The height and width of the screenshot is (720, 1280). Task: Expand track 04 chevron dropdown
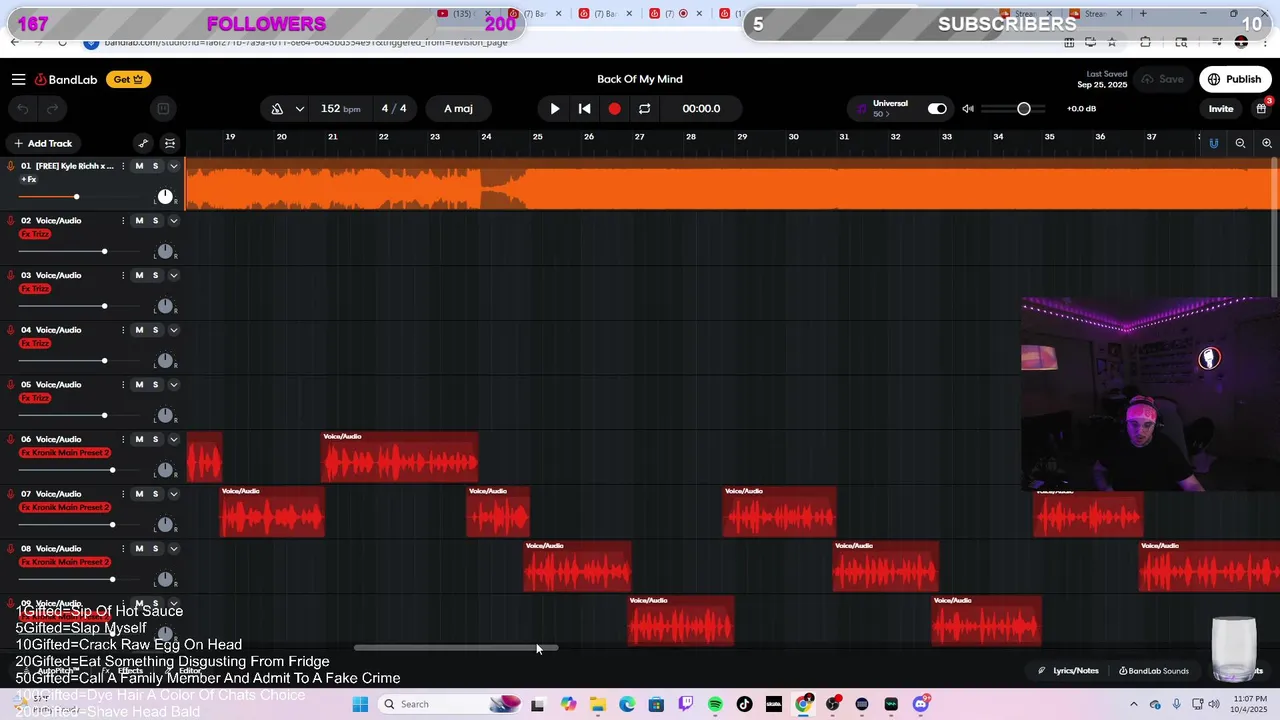[x=173, y=330]
